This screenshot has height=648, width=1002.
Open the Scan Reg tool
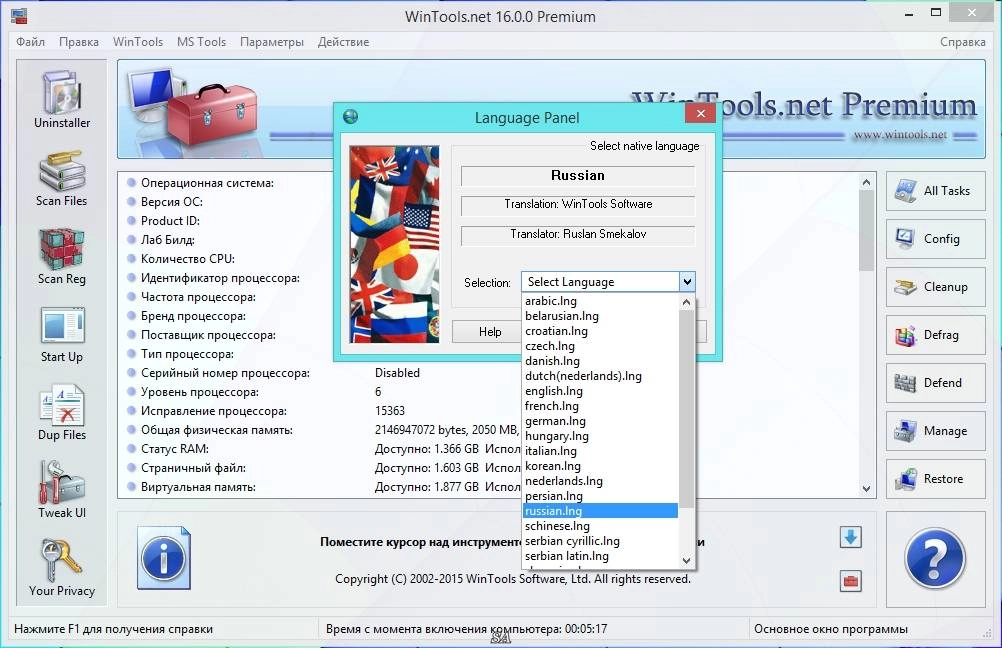coord(62,257)
